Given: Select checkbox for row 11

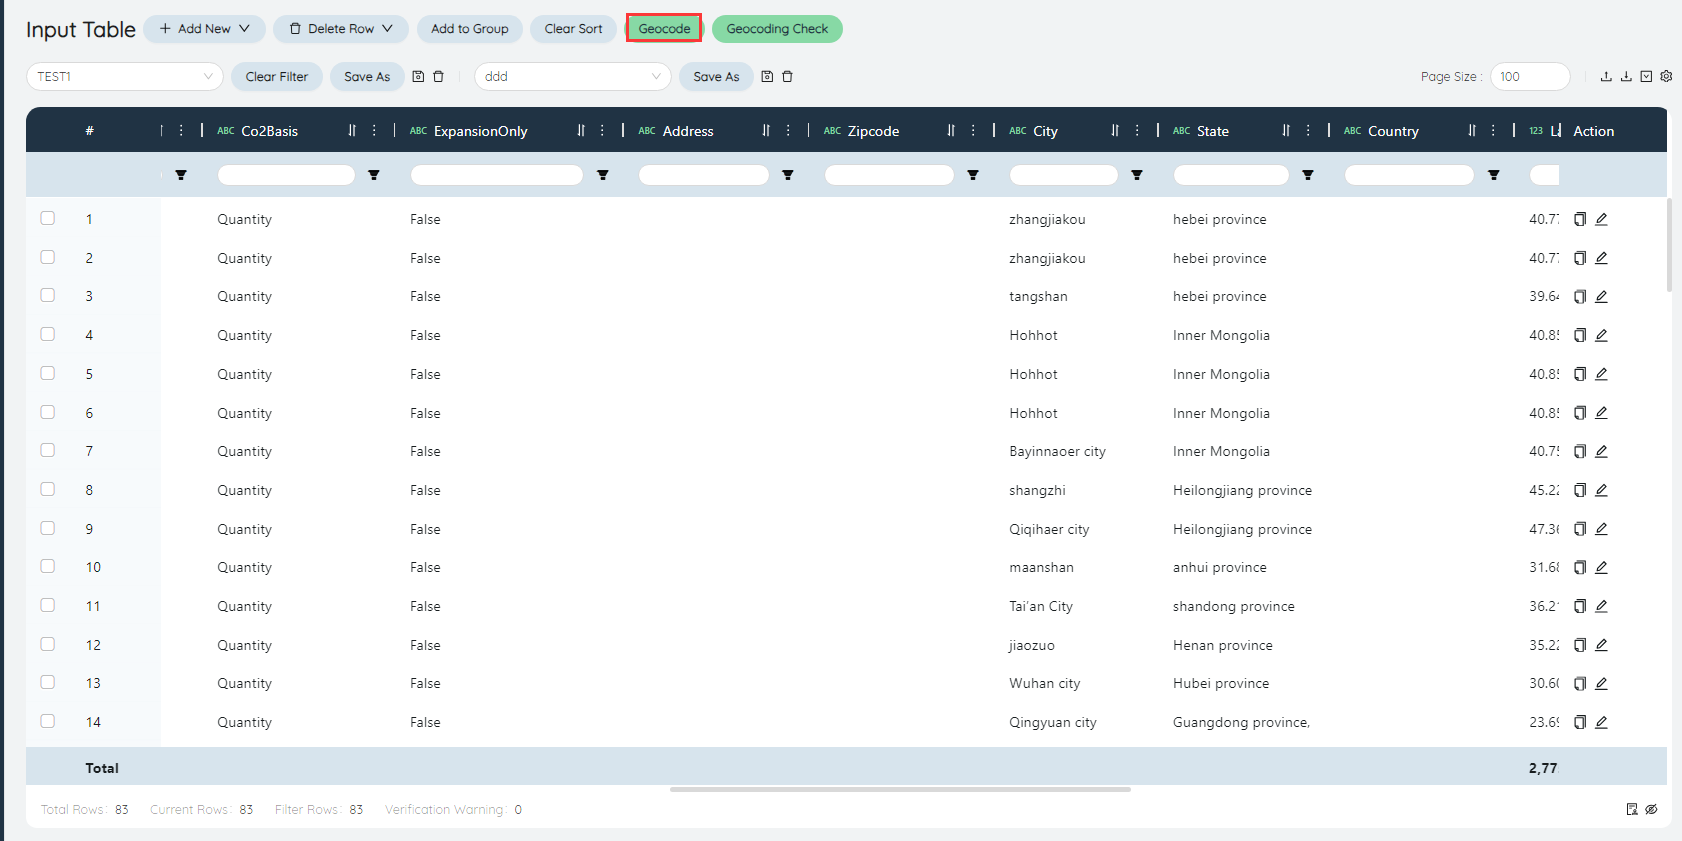Looking at the screenshot, I should tap(47, 605).
